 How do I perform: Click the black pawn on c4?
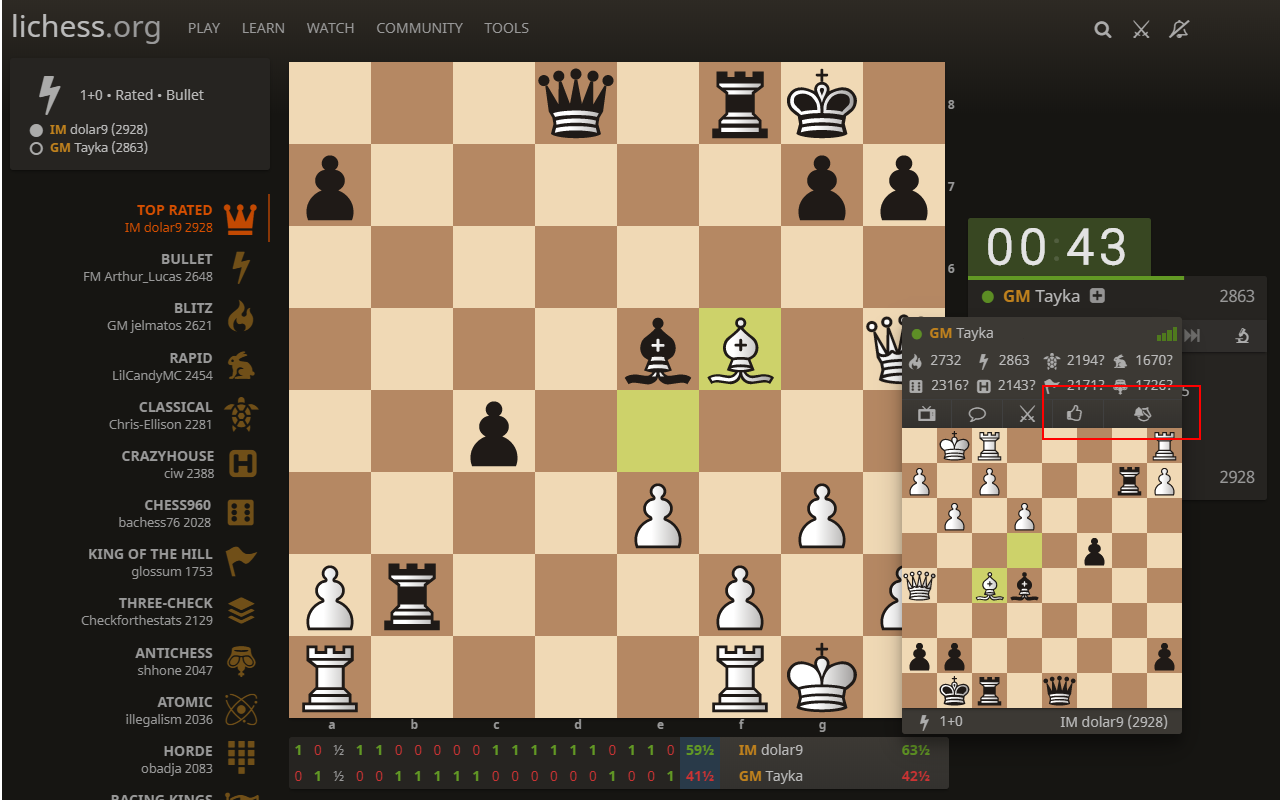pyautogui.click(x=494, y=431)
